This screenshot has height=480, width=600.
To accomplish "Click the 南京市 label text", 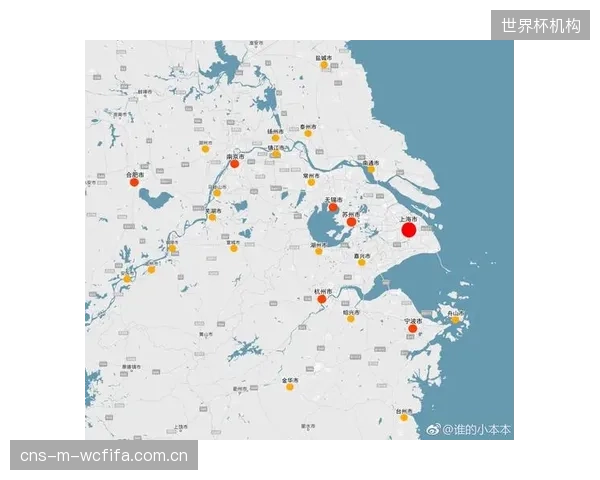I will coord(235,157).
